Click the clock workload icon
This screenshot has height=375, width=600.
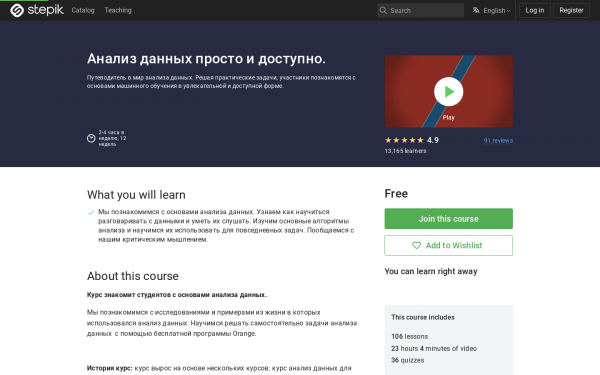(x=91, y=138)
